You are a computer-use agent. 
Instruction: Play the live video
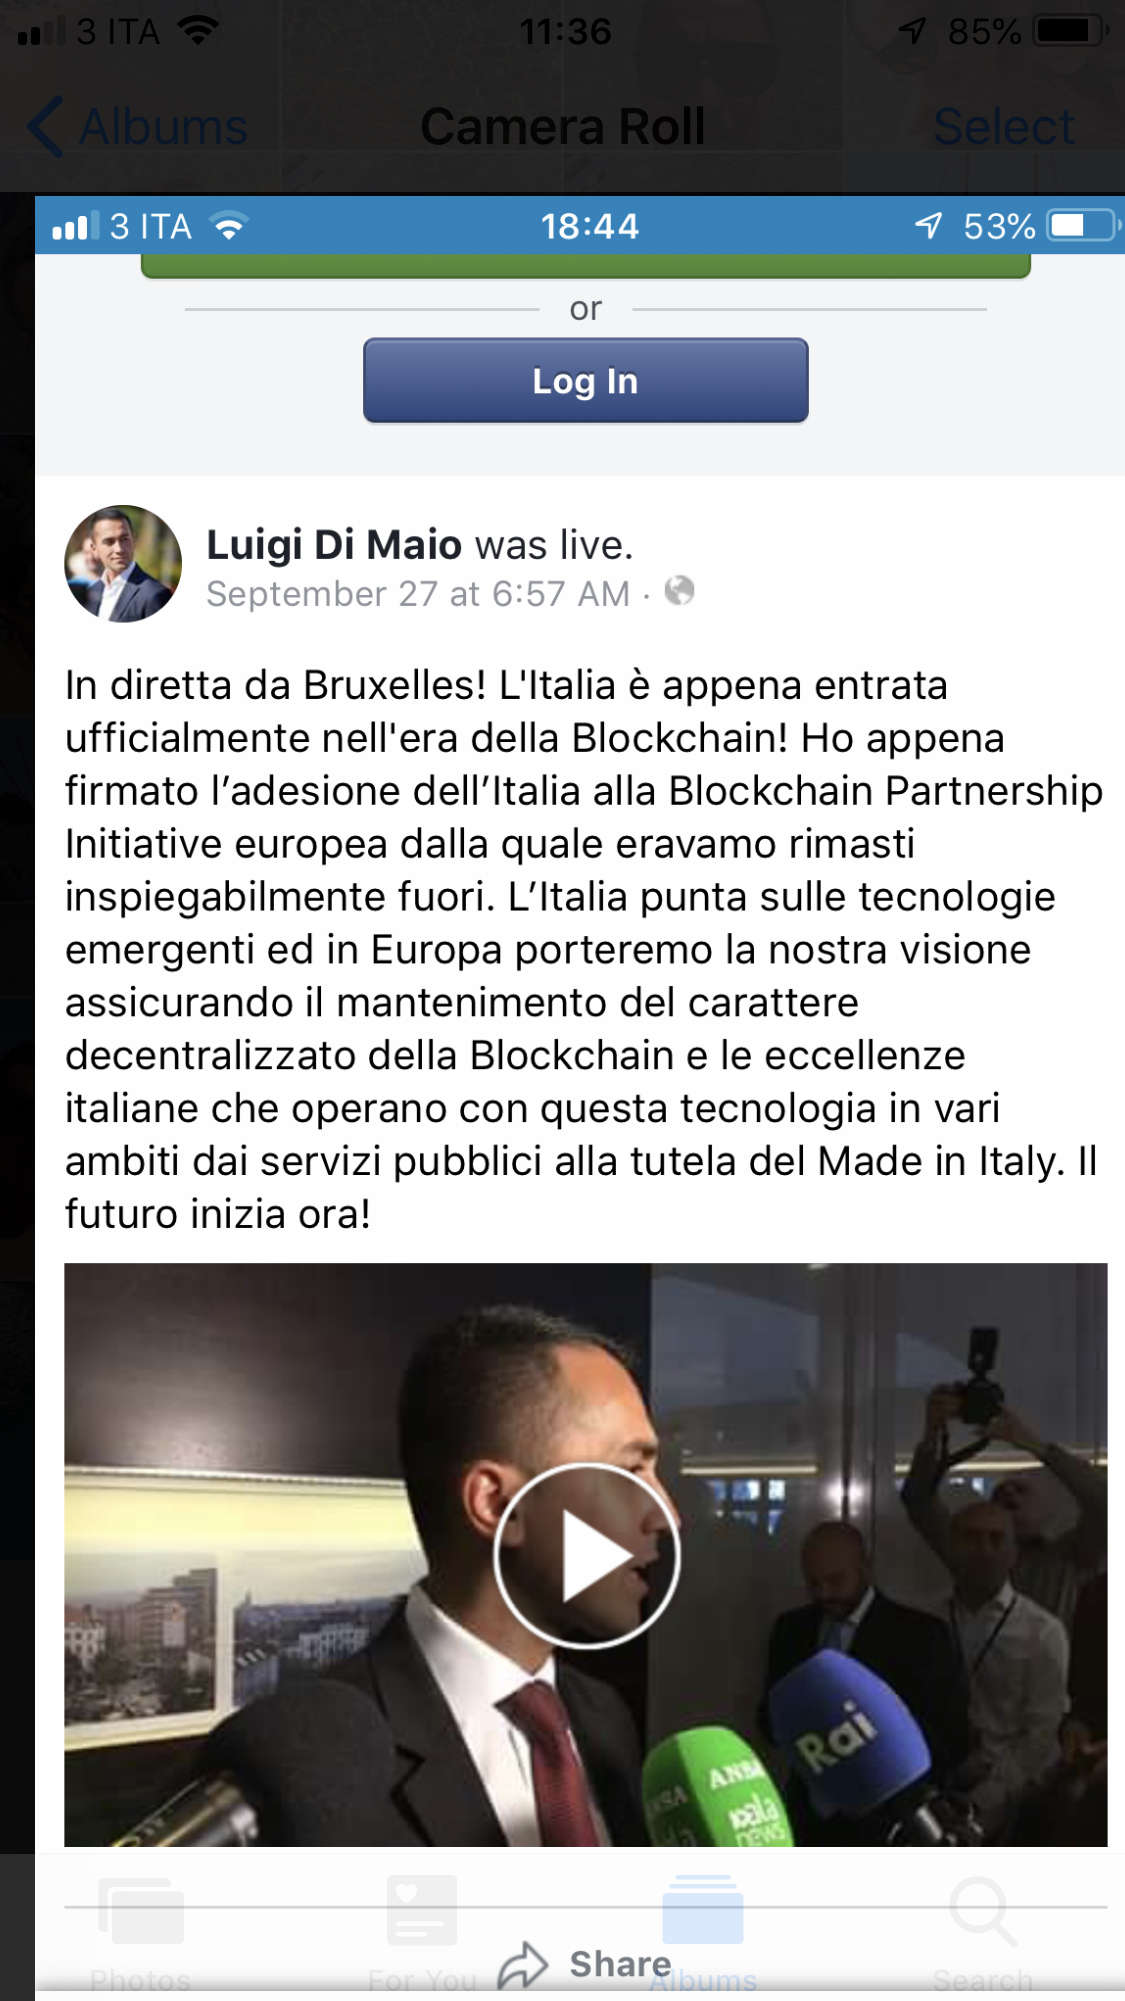[x=586, y=1556]
